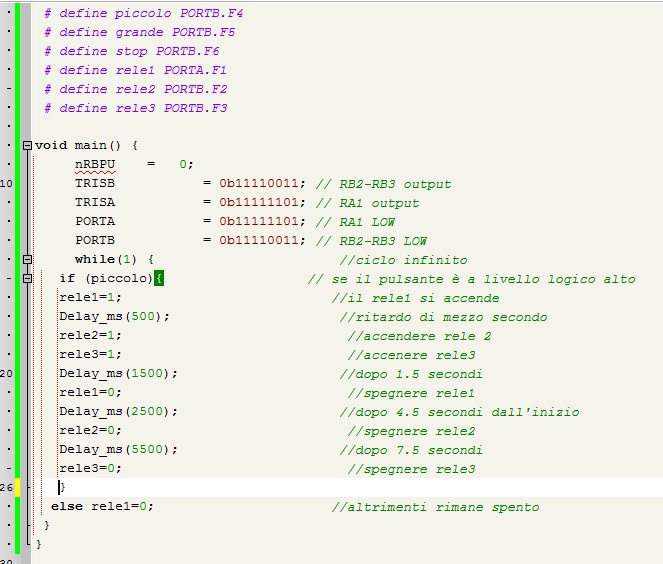Collapse the while(1) loop block
Viewport: 663px width, 564px height.
(x=27, y=260)
